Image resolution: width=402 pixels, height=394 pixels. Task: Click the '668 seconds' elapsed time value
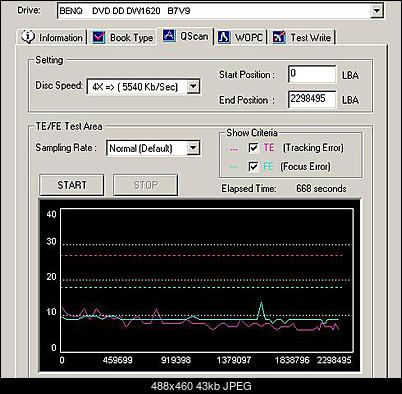(321, 189)
